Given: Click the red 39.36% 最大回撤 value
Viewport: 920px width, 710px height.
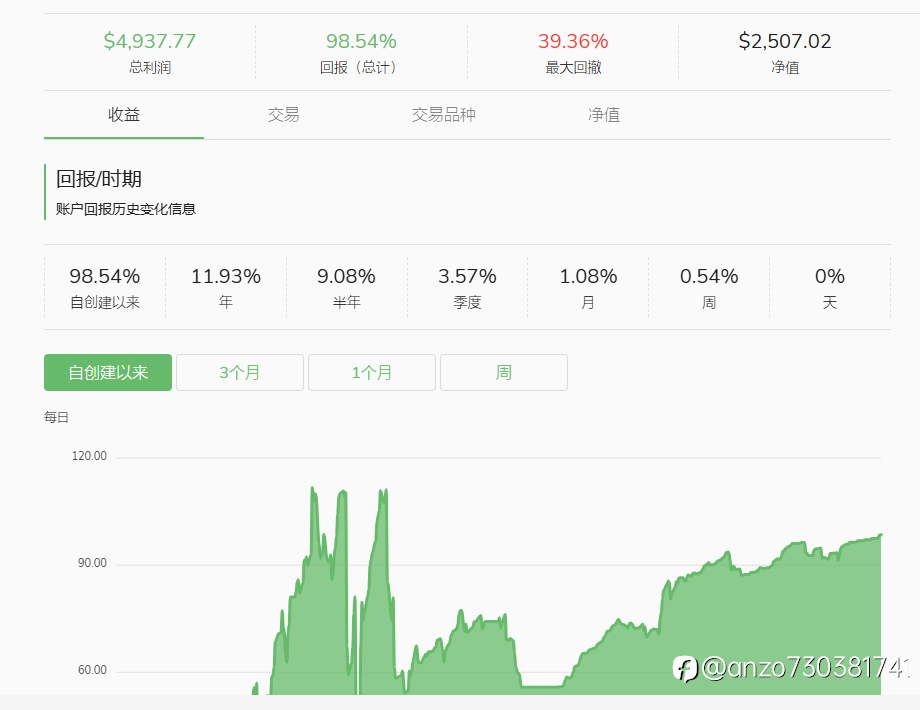Looking at the screenshot, I should pyautogui.click(x=573, y=42).
